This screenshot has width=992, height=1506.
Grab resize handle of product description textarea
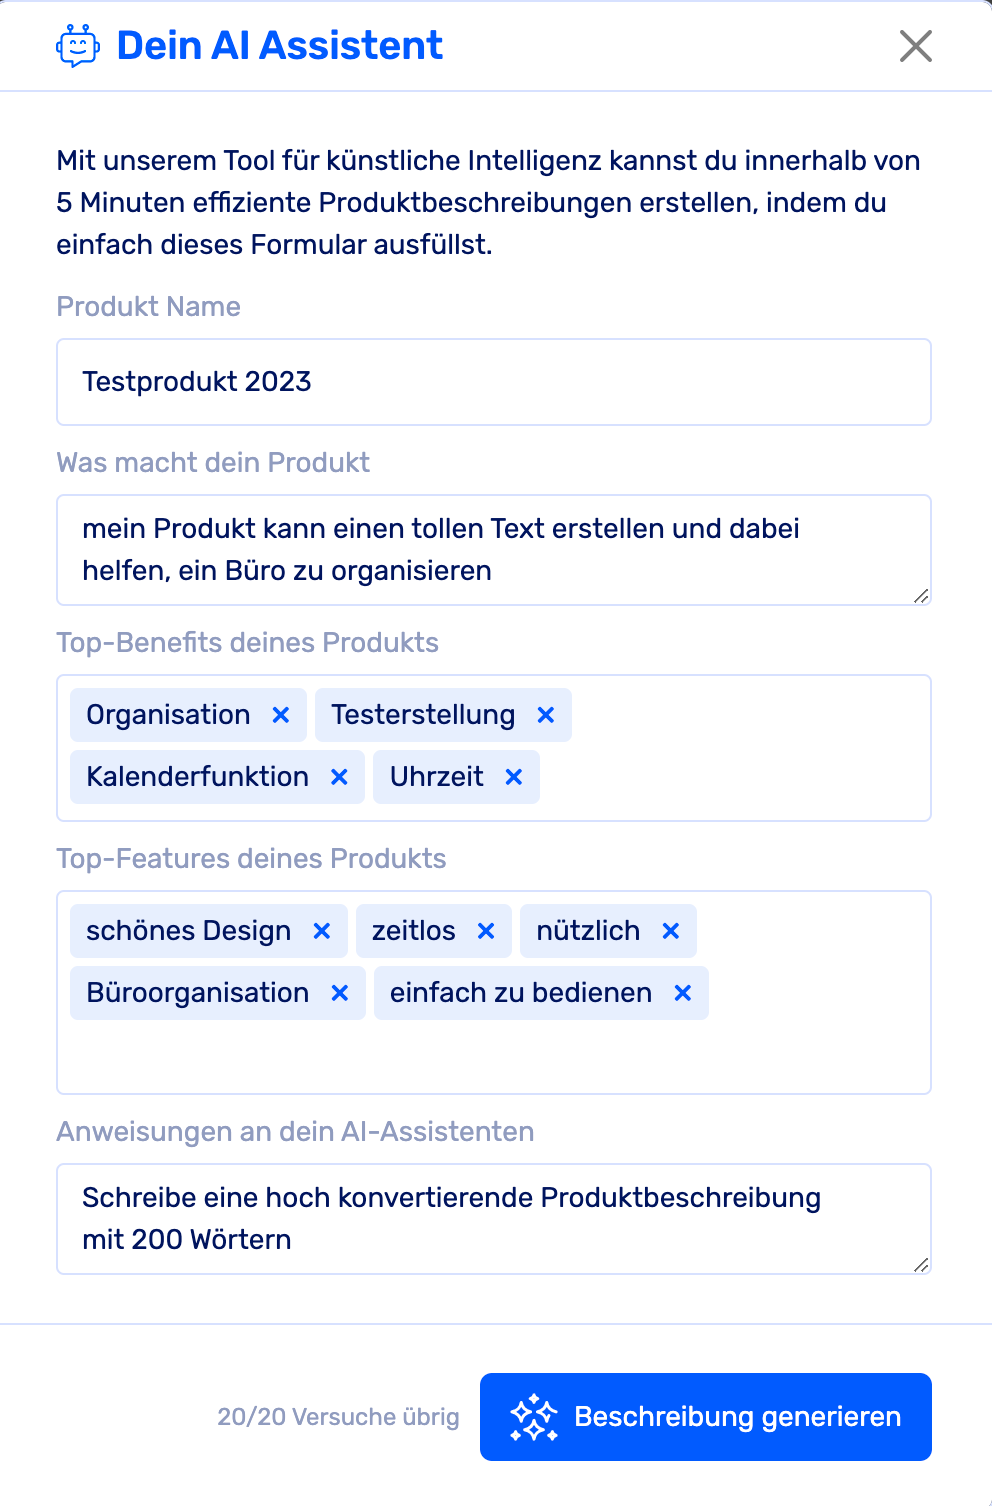click(921, 596)
